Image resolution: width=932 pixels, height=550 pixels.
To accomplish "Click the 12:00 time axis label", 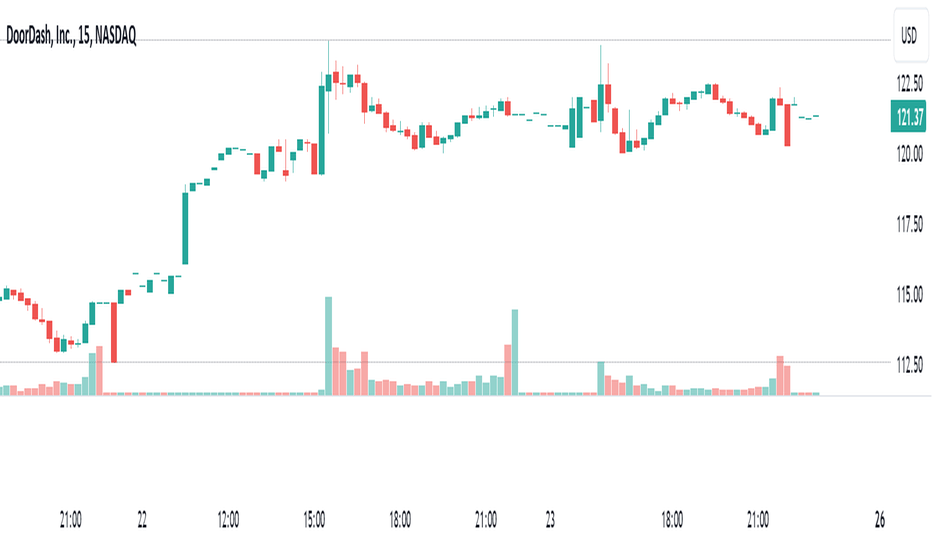I will click(228, 520).
